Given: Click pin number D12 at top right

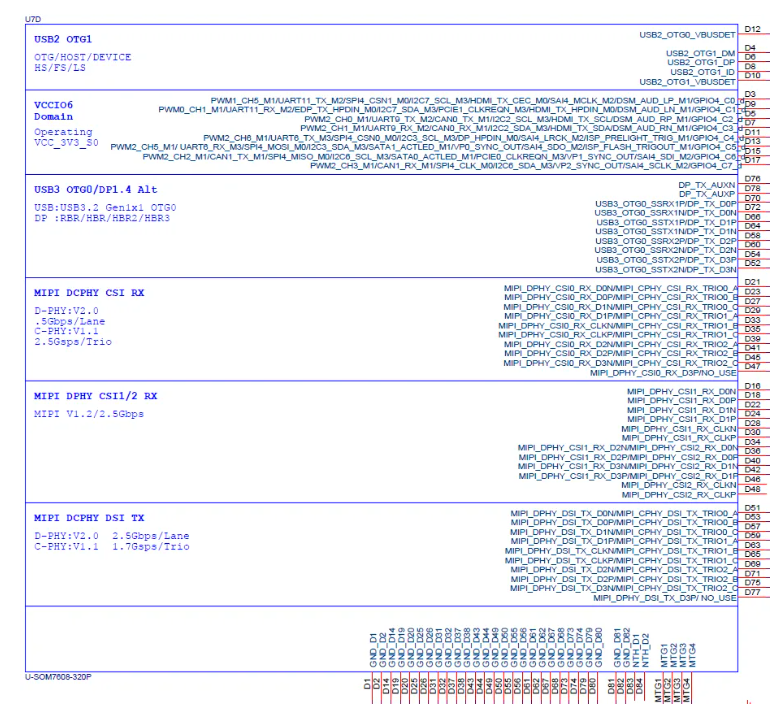Looking at the screenshot, I should (x=752, y=29).
